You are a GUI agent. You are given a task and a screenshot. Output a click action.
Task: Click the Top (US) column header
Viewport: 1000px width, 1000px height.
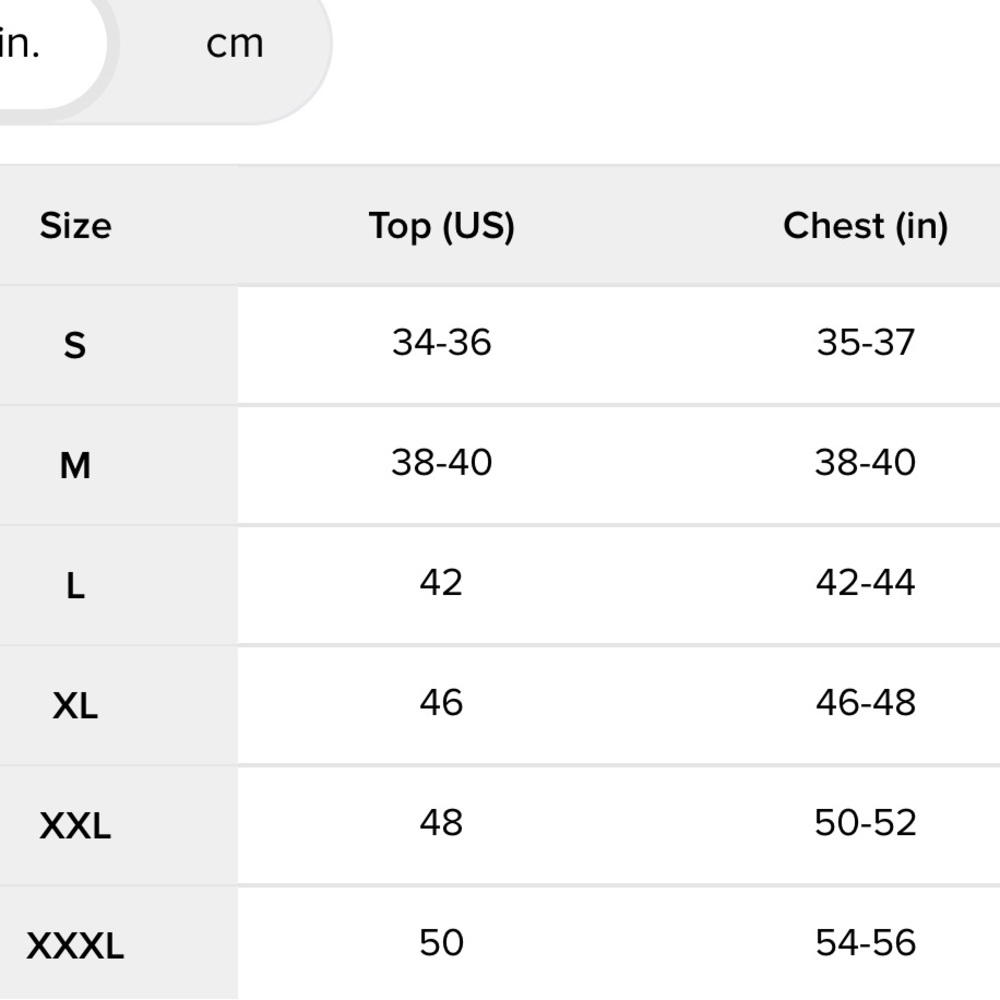(441, 226)
